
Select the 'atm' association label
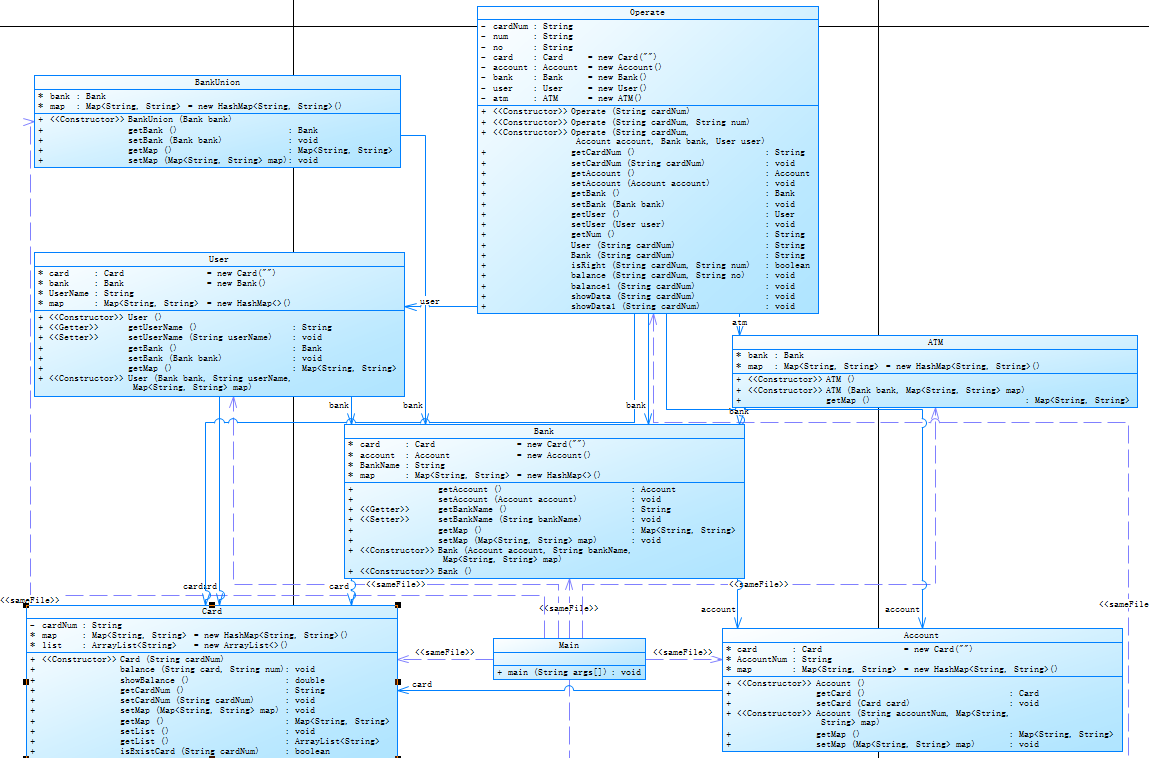pos(739,323)
